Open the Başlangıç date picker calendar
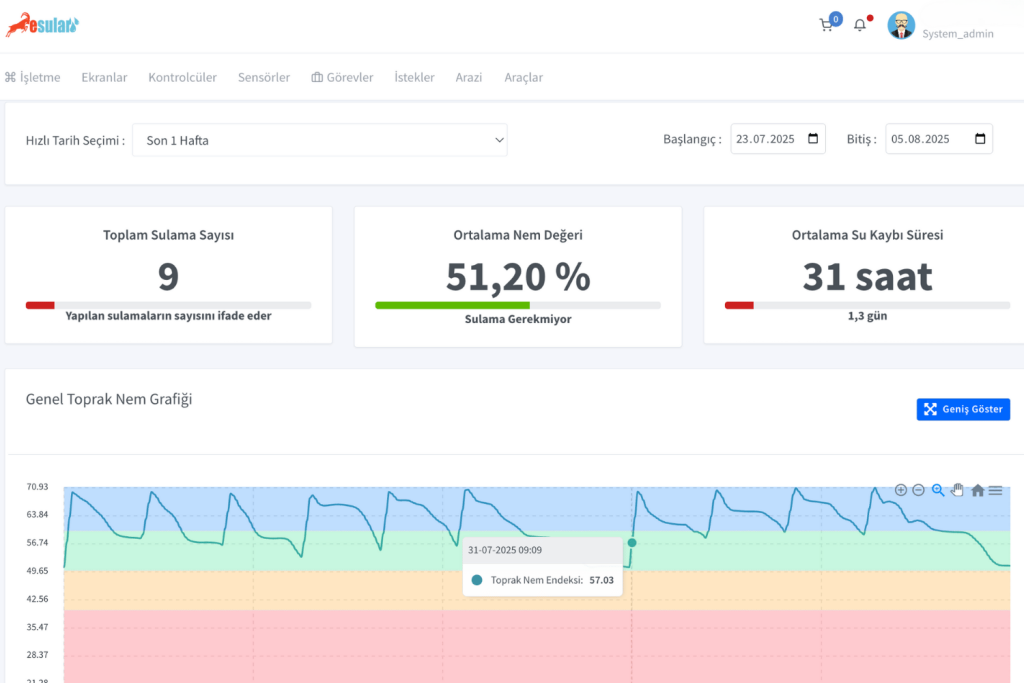 [813, 139]
